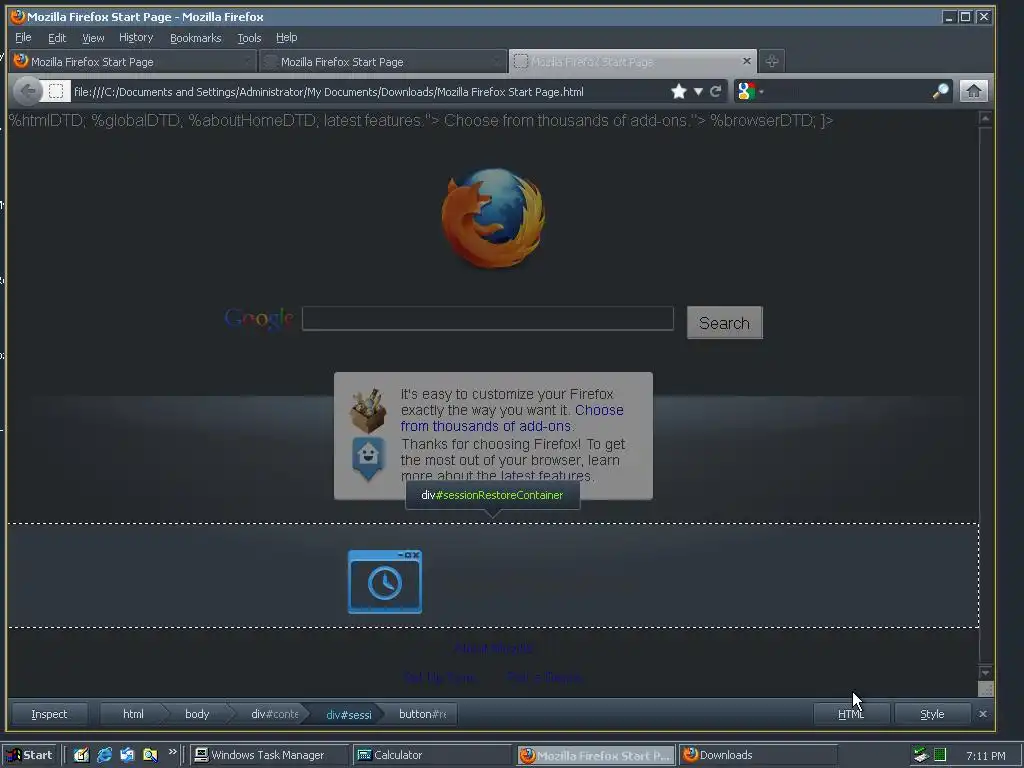Bookmark this page with the star icon
The height and width of the screenshot is (768, 1024).
point(679,91)
